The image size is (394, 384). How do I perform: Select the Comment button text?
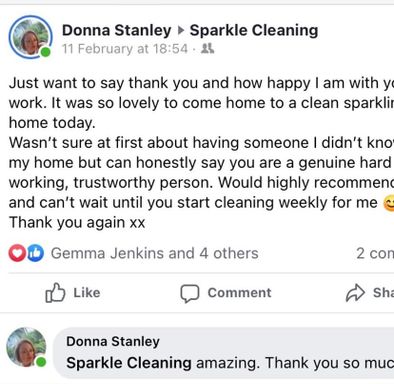239,293
